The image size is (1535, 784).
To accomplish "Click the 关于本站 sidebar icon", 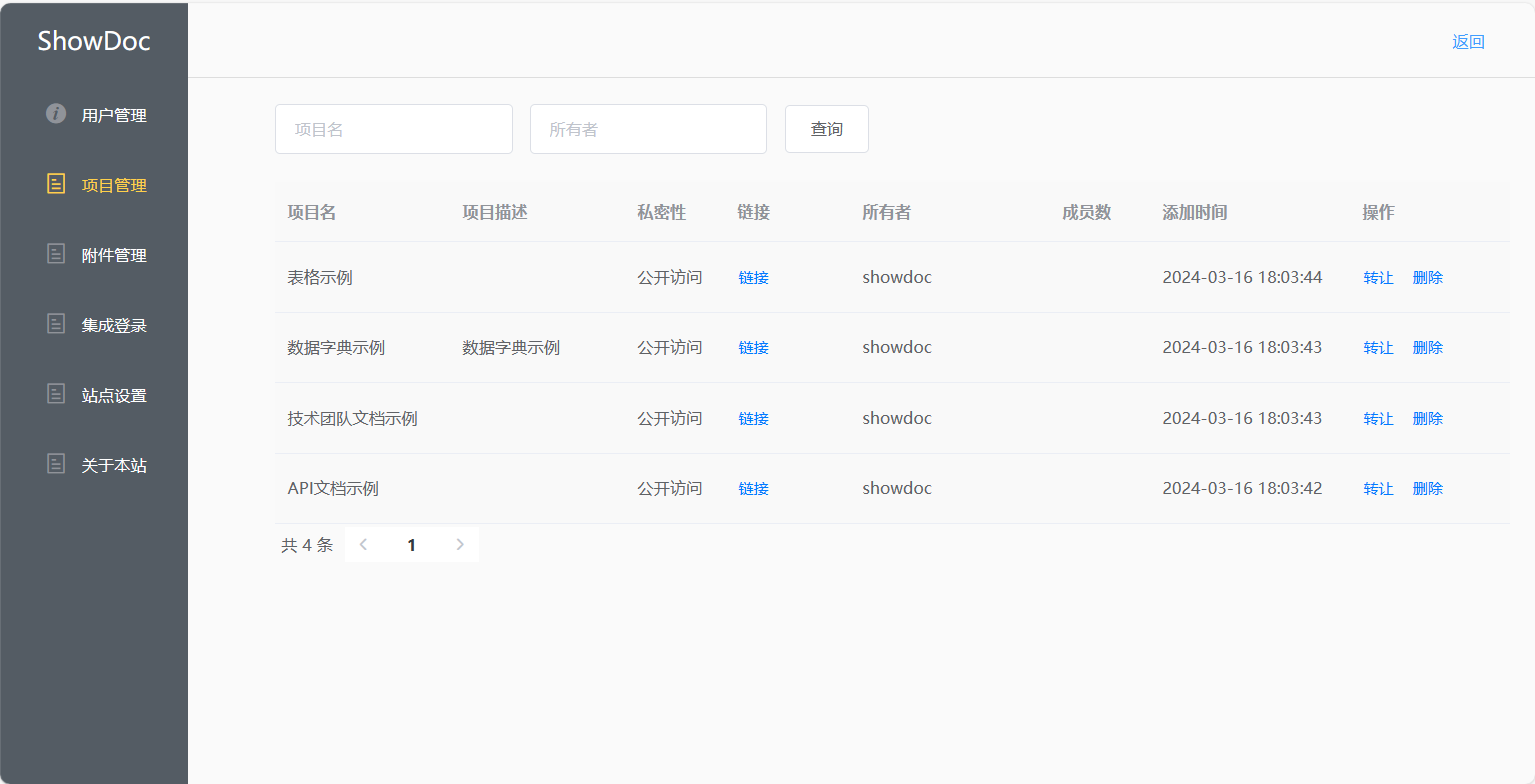I will pyautogui.click(x=56, y=464).
